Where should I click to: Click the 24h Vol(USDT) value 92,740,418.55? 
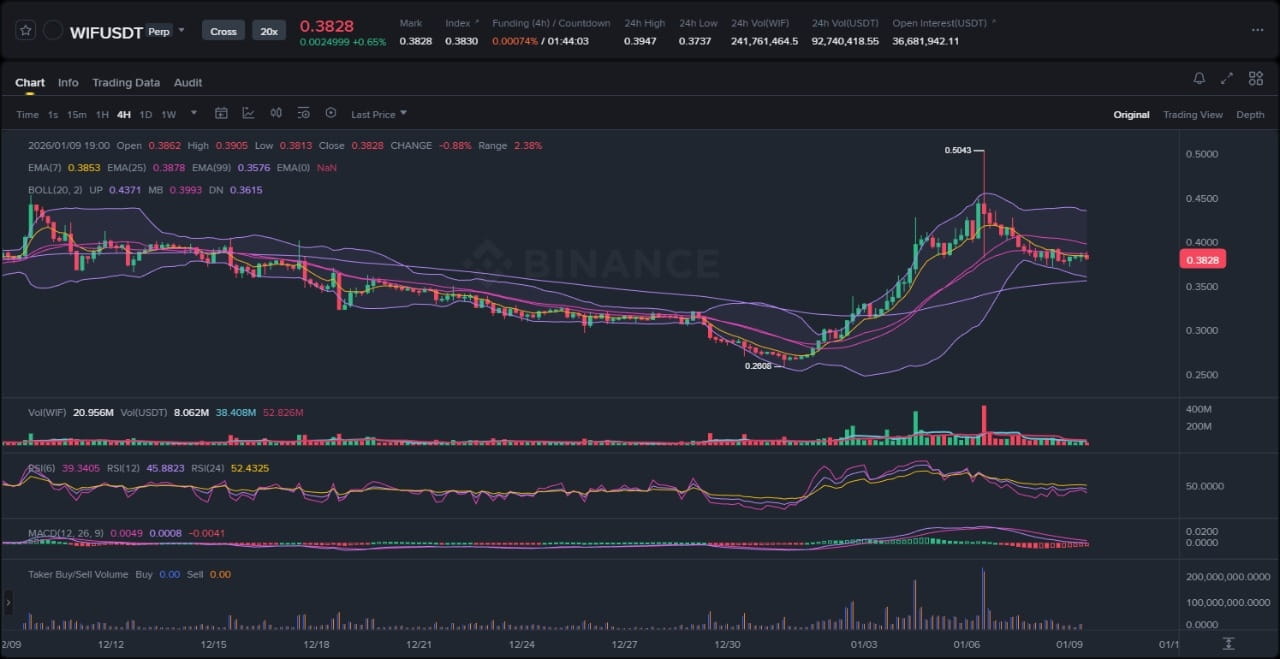pos(845,41)
